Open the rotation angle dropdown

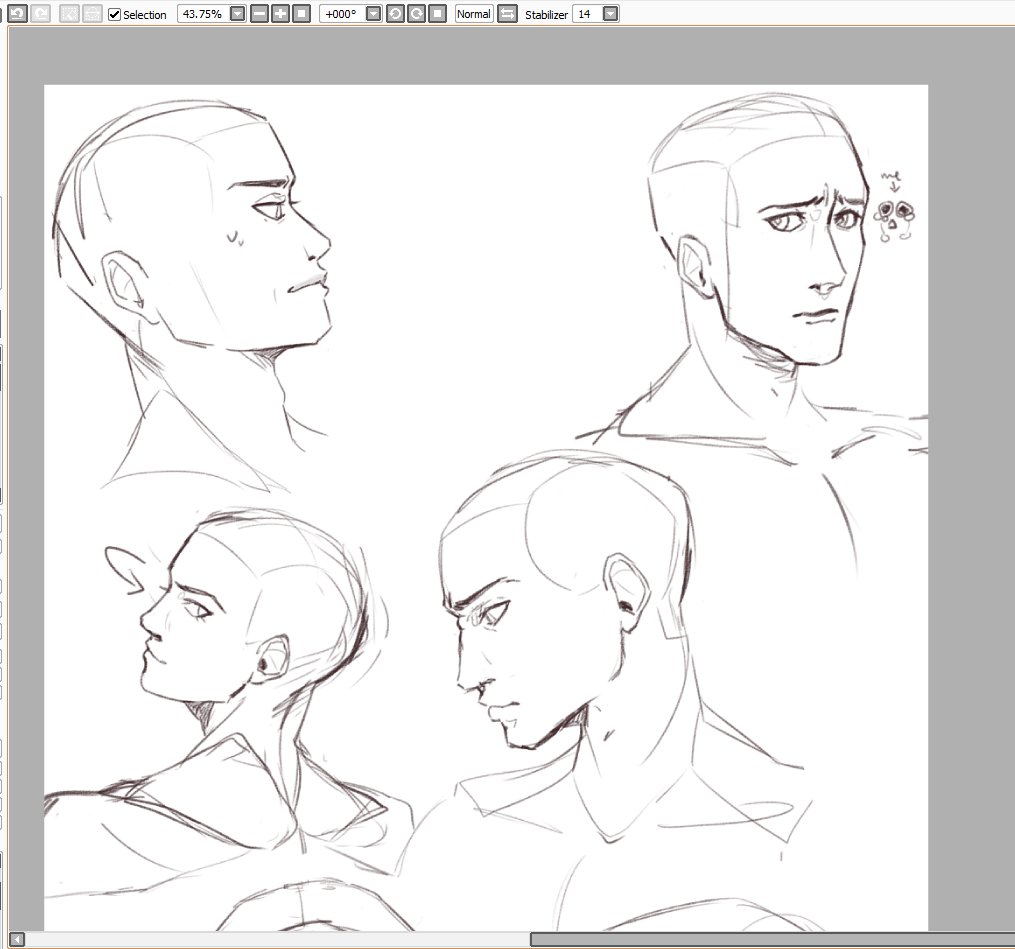point(374,14)
